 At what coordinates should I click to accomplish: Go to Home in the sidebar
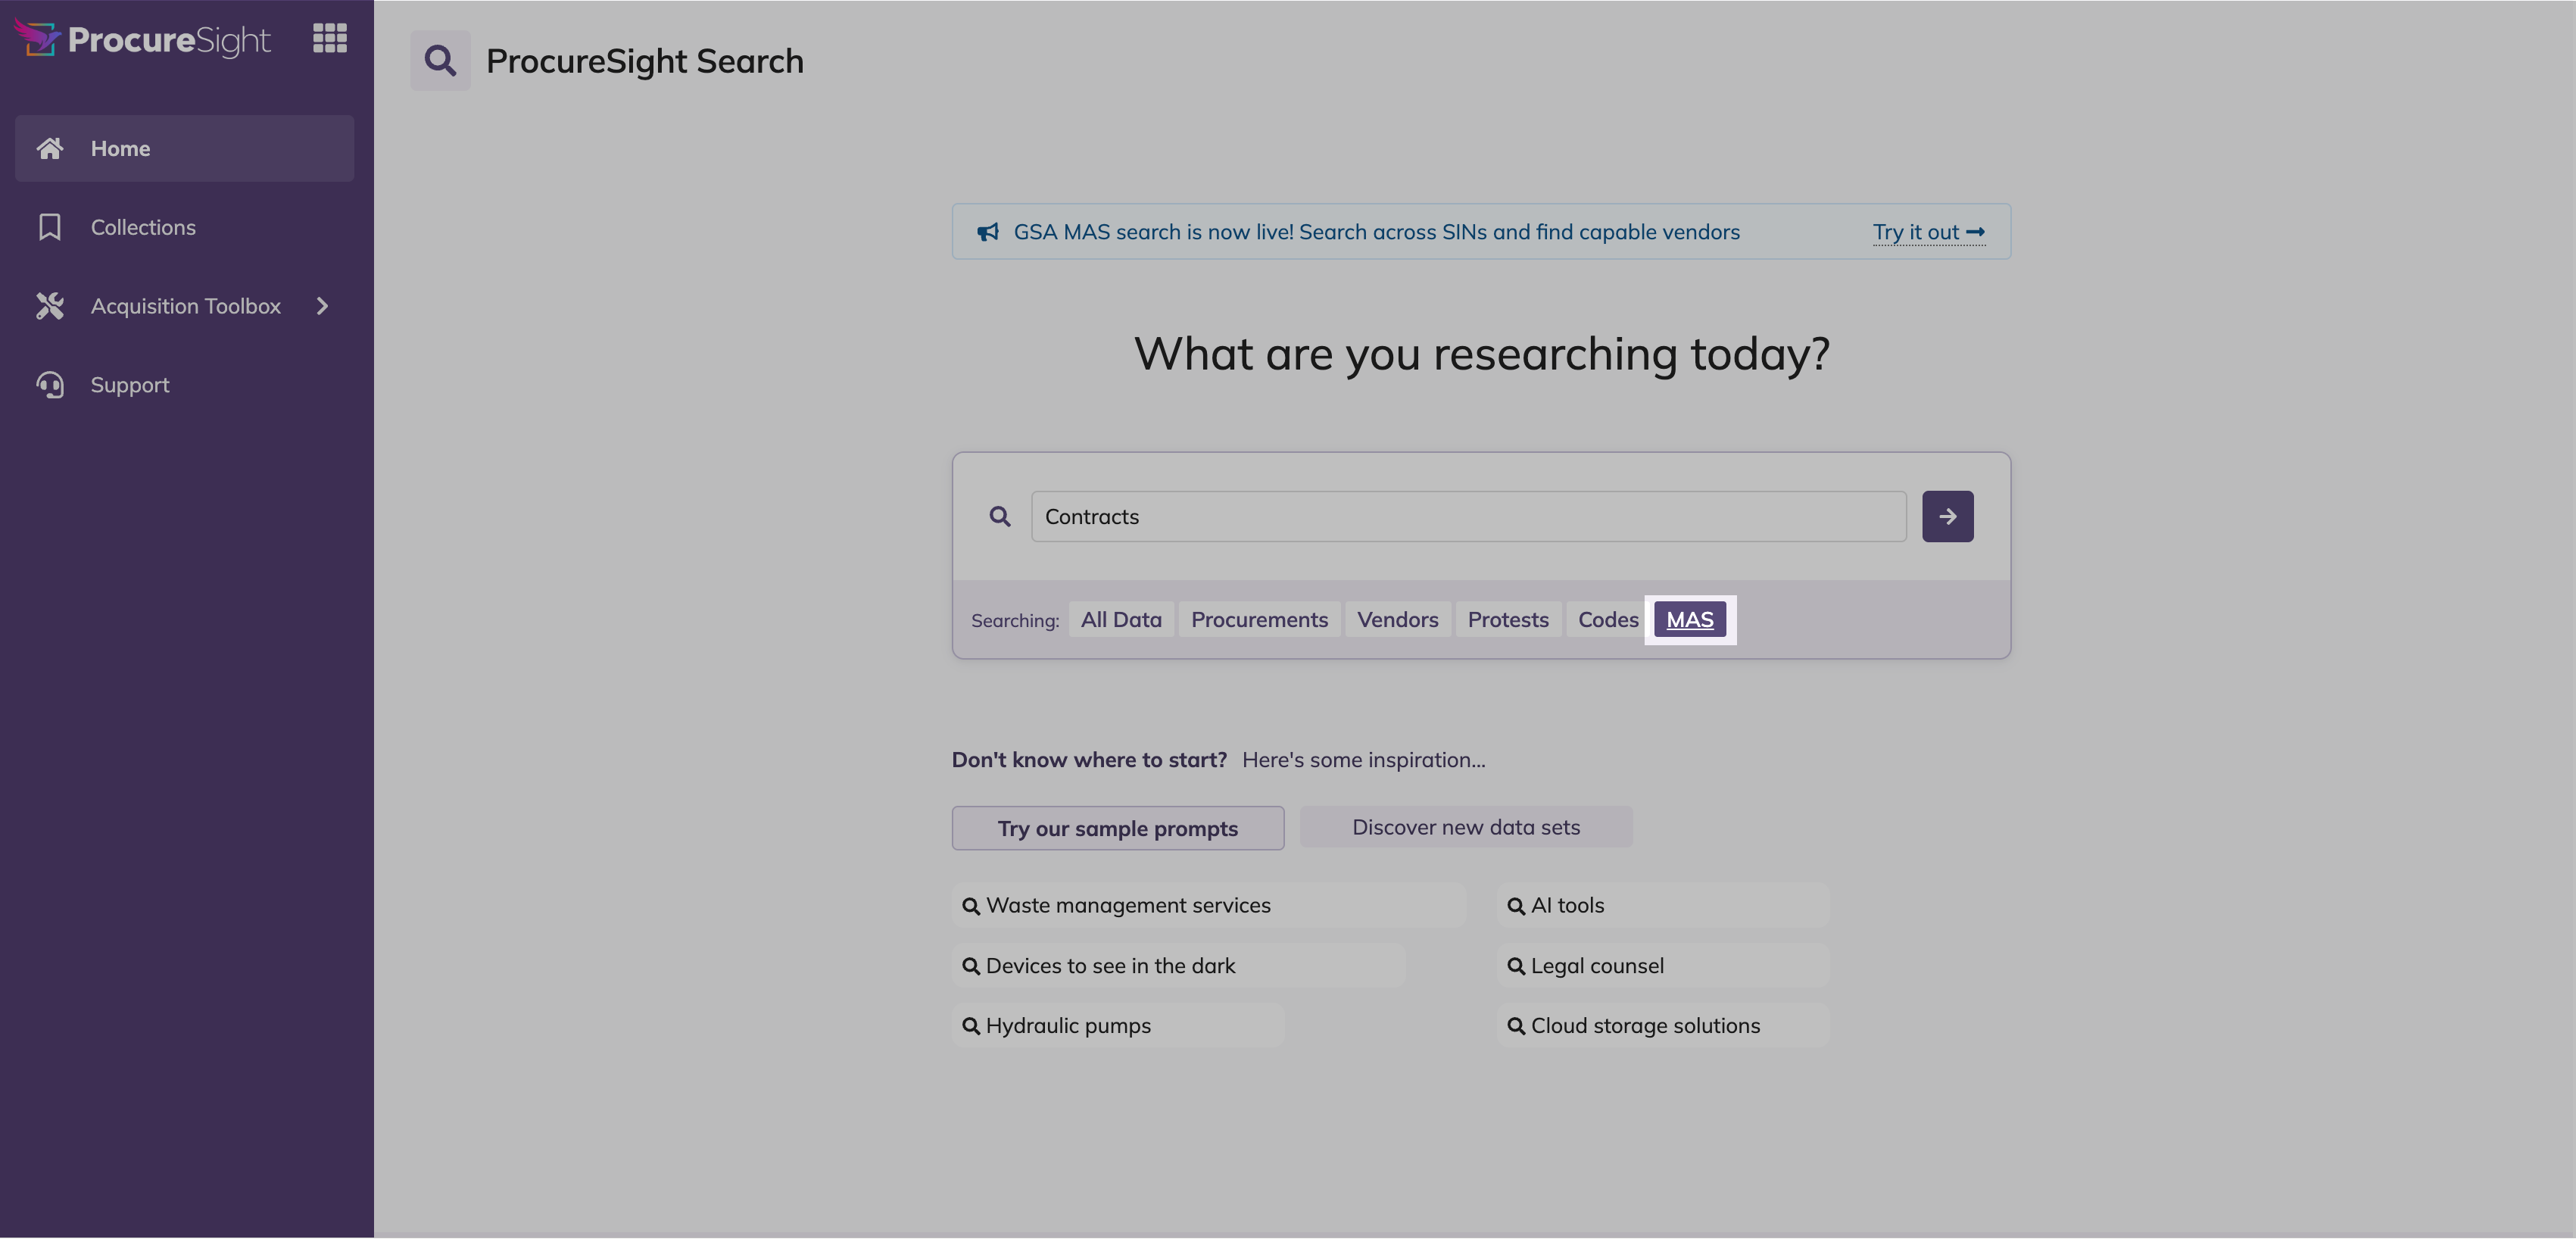185,148
